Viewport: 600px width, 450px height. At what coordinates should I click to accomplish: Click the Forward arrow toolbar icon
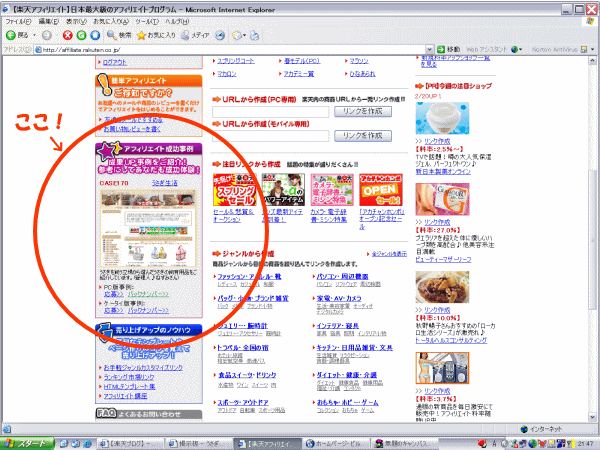[x=47, y=35]
